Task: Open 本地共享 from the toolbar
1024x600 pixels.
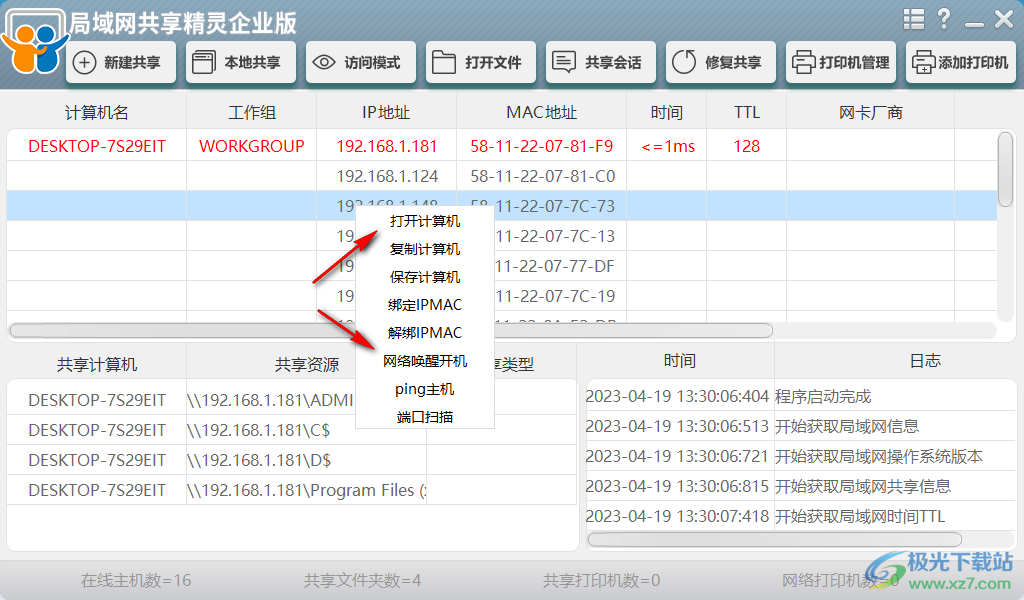Action: tap(241, 63)
